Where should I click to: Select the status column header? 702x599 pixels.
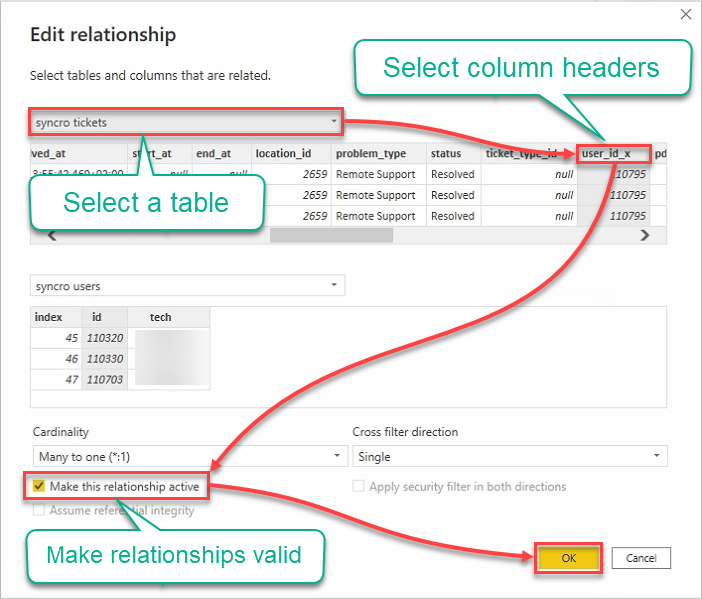coord(454,154)
